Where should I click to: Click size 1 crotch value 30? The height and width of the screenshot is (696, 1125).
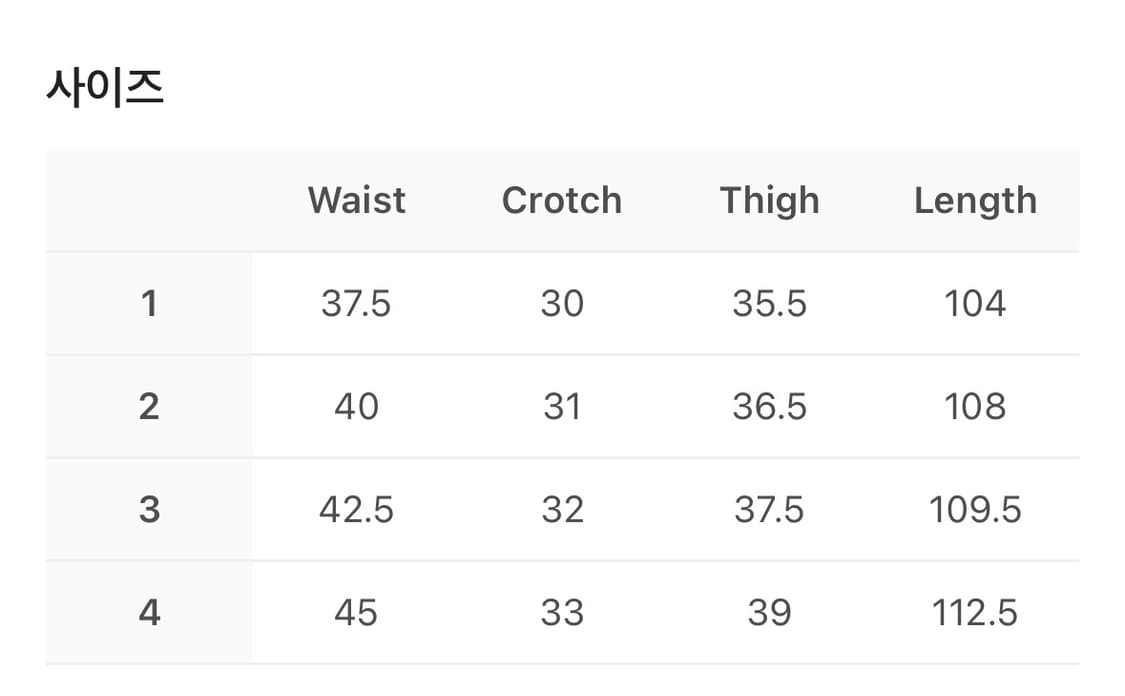tap(562, 303)
